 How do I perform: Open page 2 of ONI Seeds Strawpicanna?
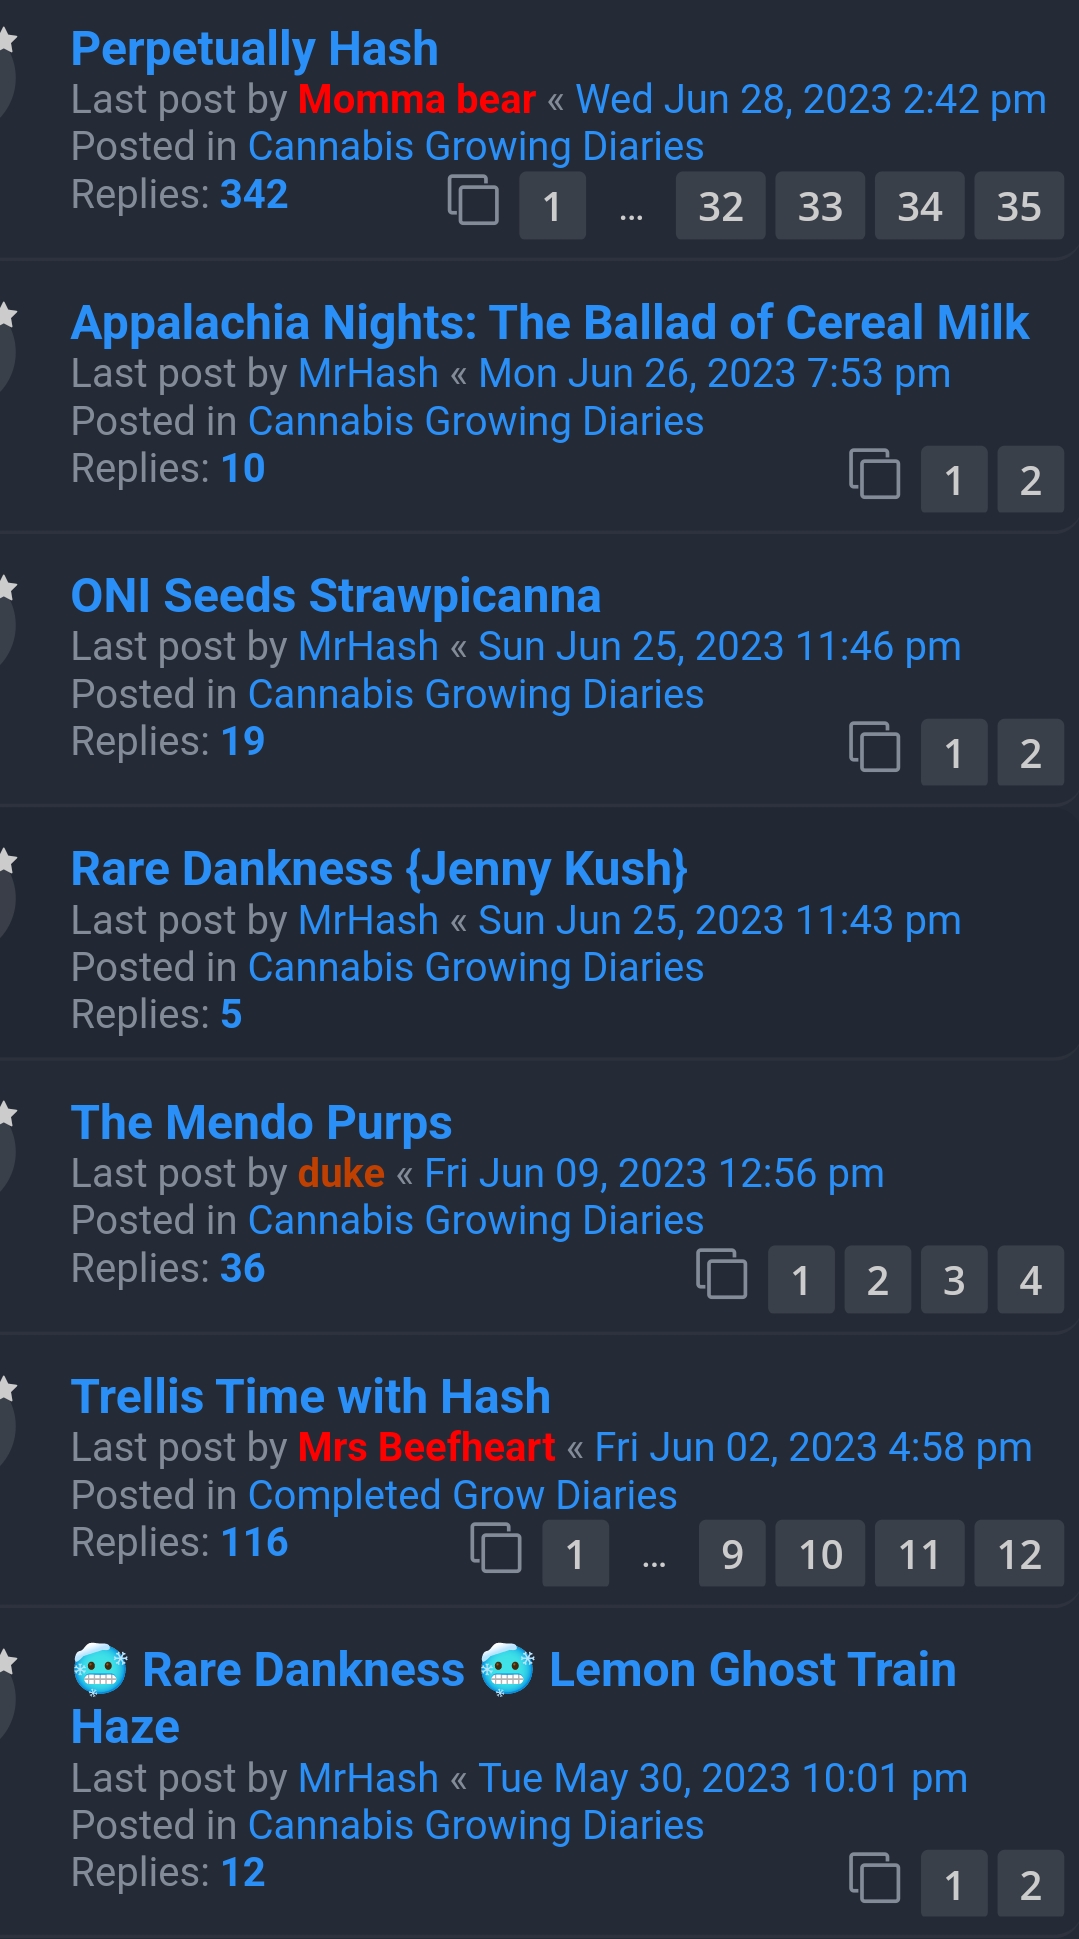pos(1030,753)
